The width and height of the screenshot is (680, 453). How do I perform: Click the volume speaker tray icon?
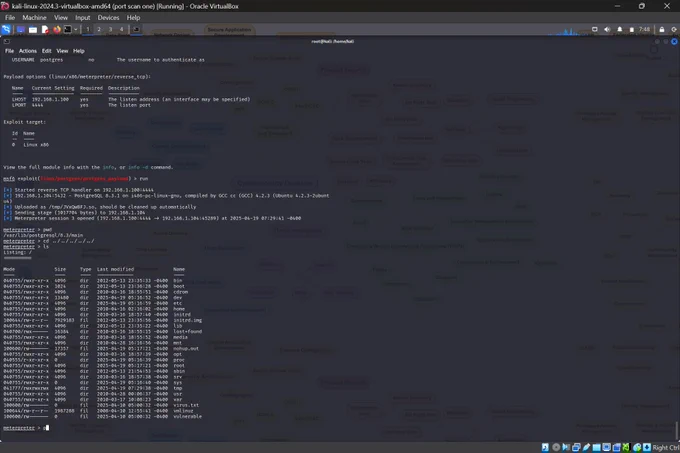tap(607, 29)
